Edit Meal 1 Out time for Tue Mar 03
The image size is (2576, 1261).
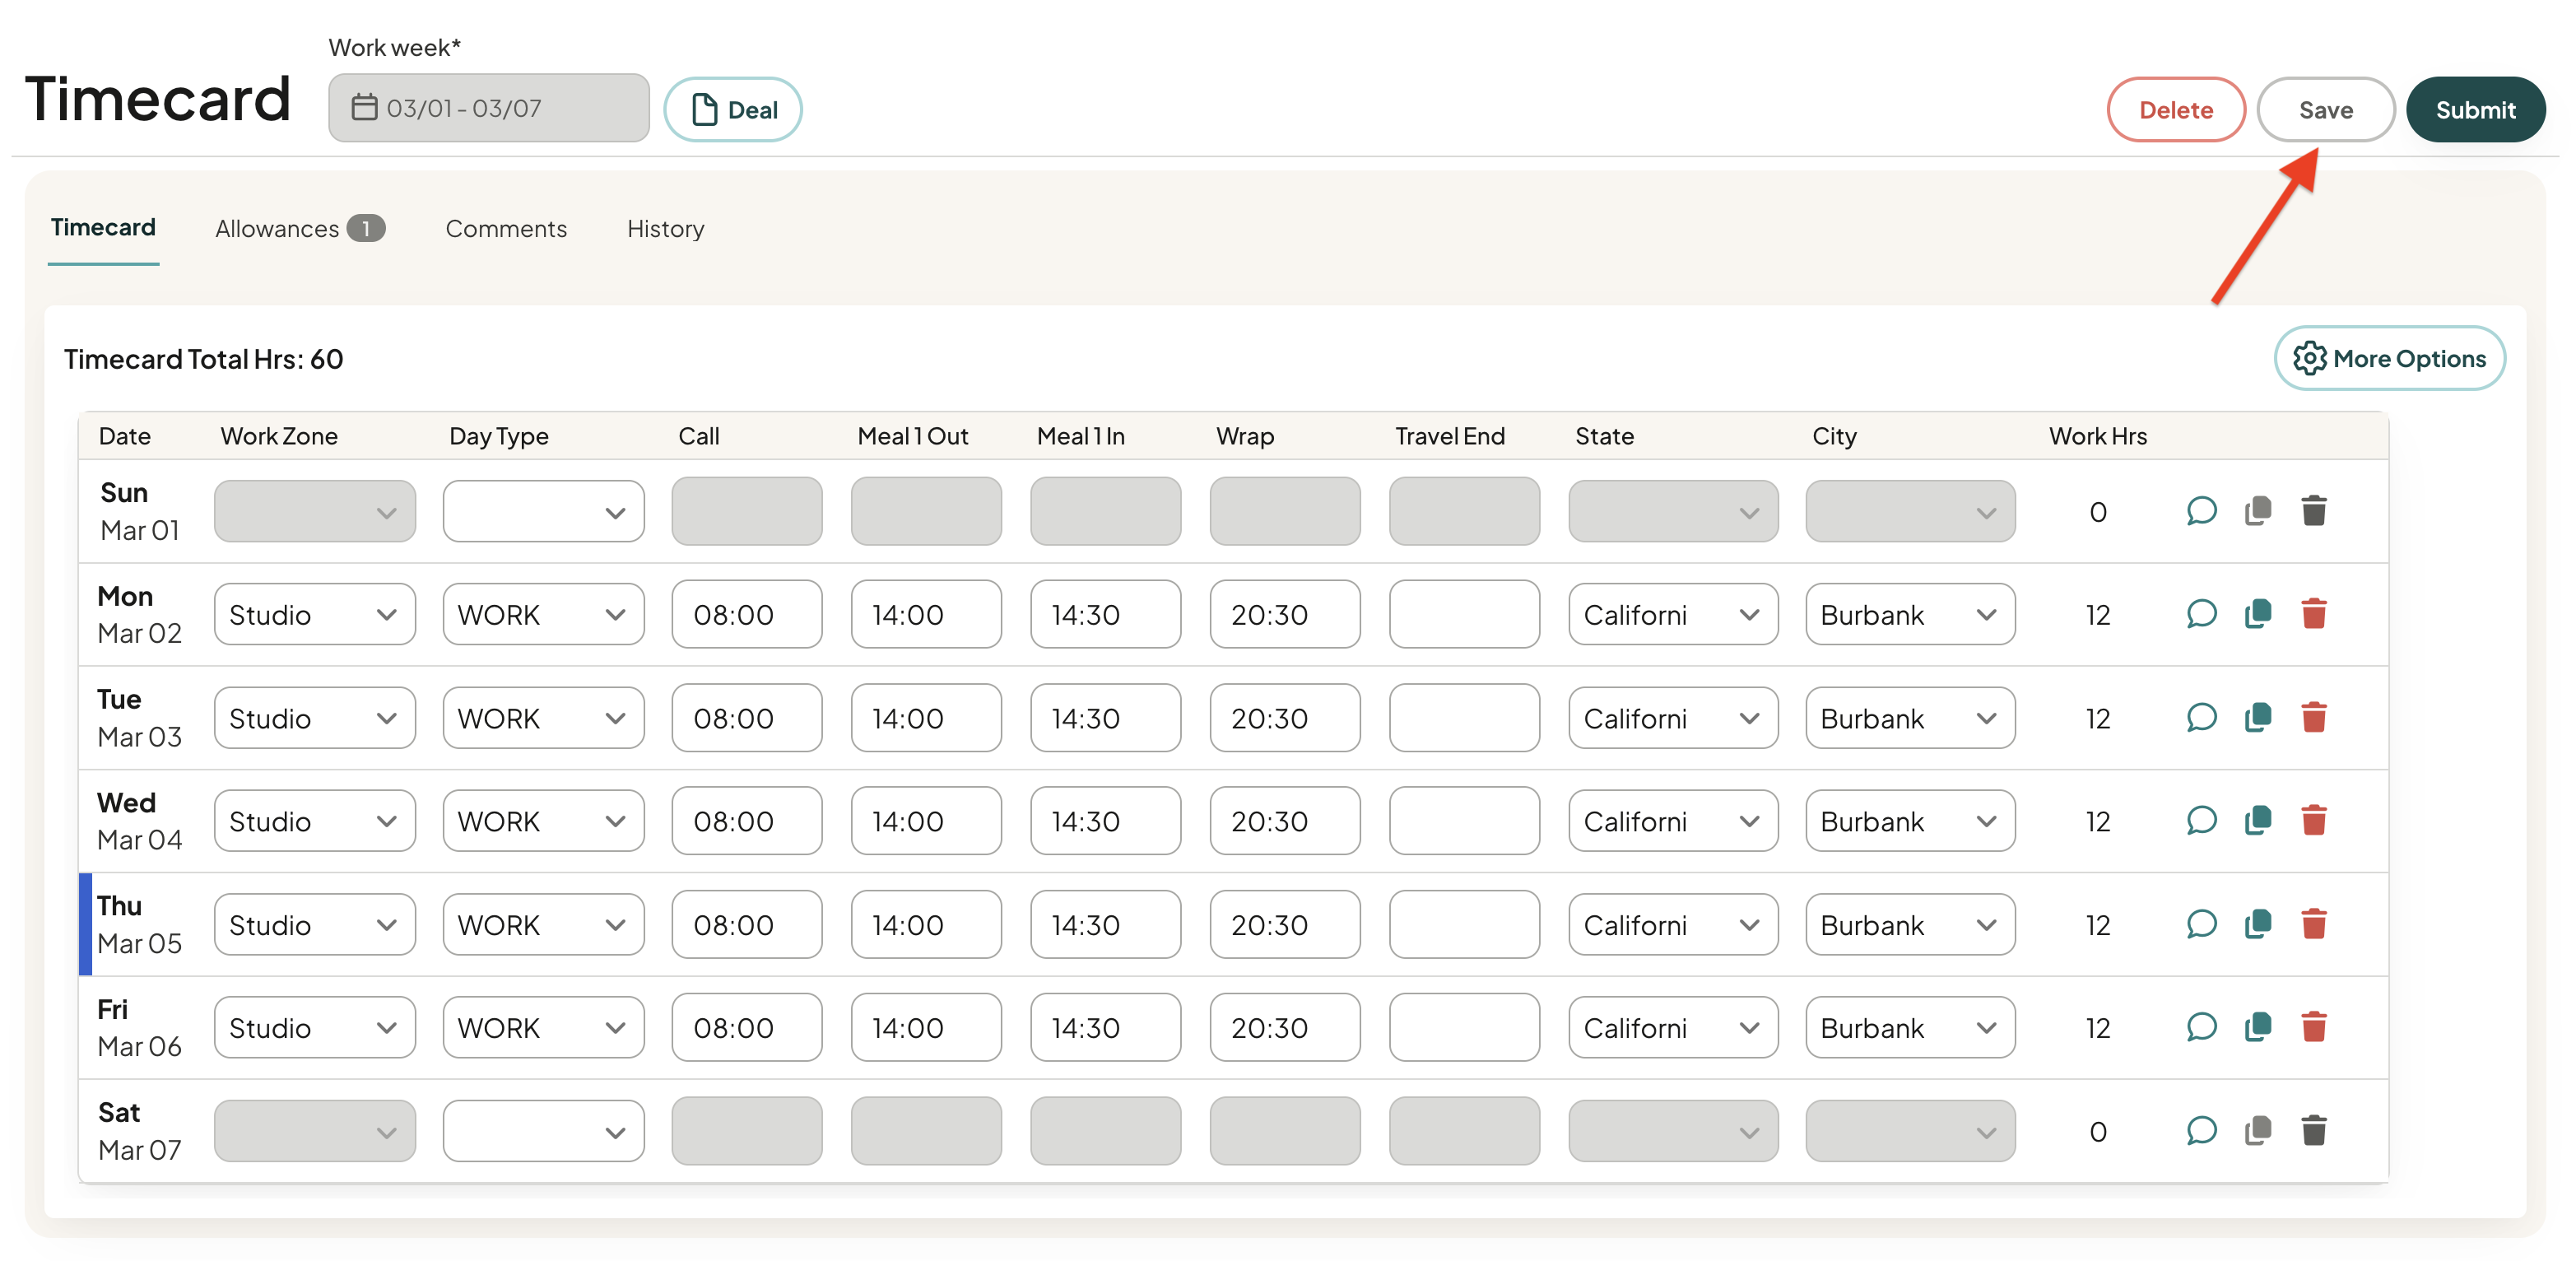coord(926,718)
